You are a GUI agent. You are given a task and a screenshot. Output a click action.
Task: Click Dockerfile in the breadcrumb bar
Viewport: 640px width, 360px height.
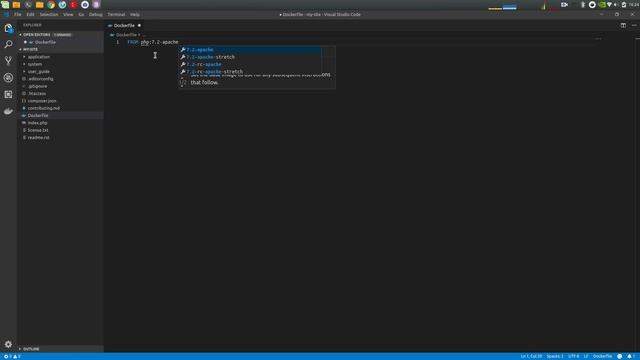tap(126, 35)
